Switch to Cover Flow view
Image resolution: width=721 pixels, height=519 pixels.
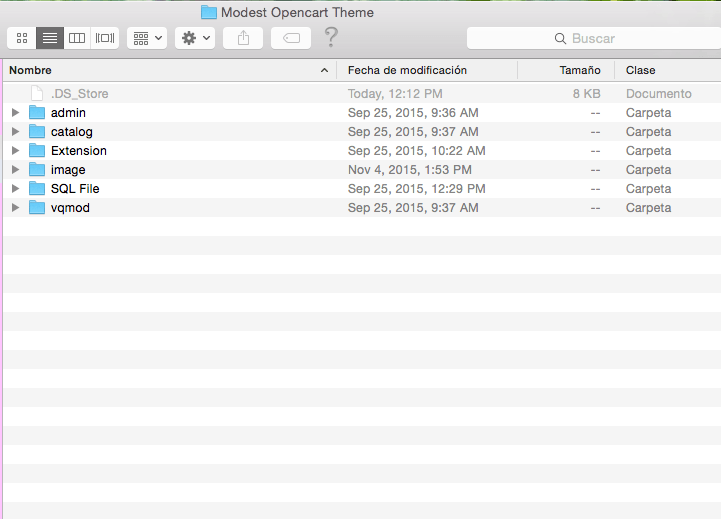point(105,38)
